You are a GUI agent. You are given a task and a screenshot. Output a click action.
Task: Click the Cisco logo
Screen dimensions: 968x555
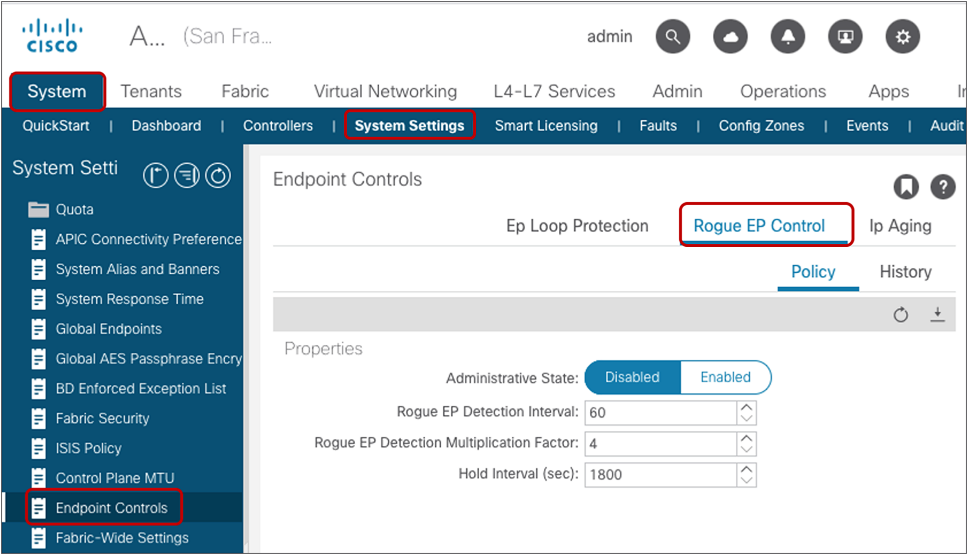(52, 36)
